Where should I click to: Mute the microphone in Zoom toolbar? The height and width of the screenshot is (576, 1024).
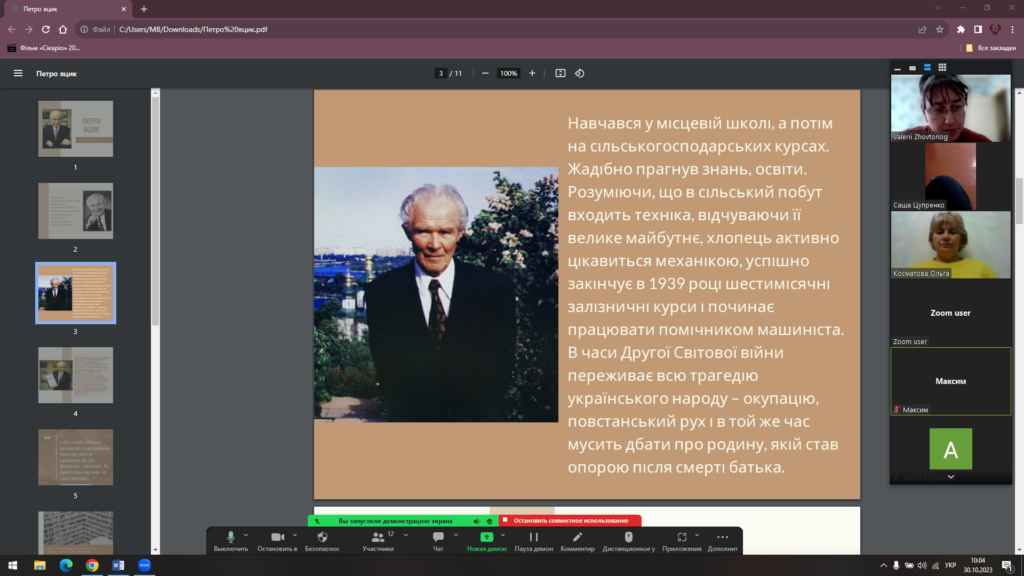230,538
